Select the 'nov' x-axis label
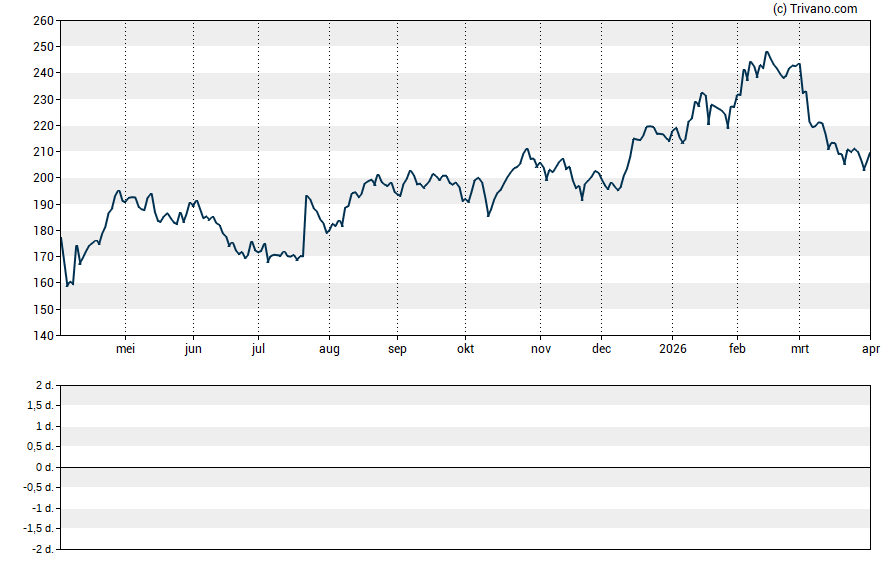 541,349
